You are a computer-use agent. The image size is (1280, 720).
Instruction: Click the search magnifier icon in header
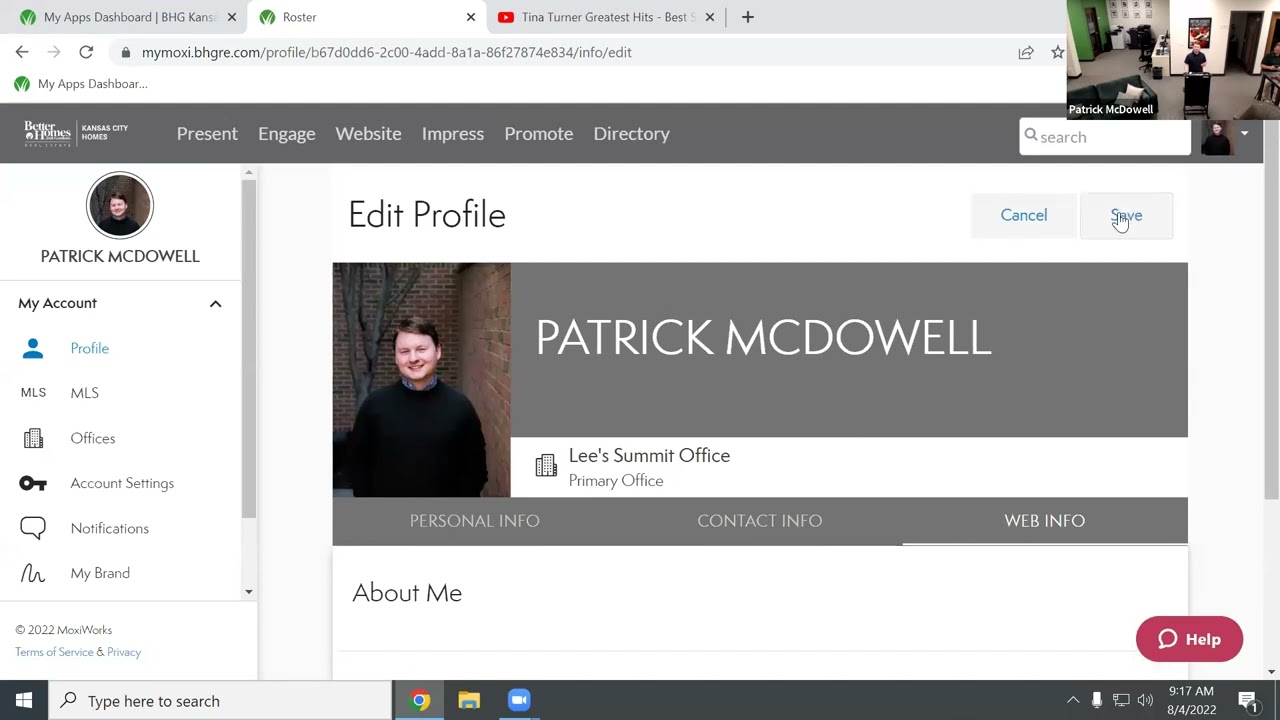coord(1031,136)
